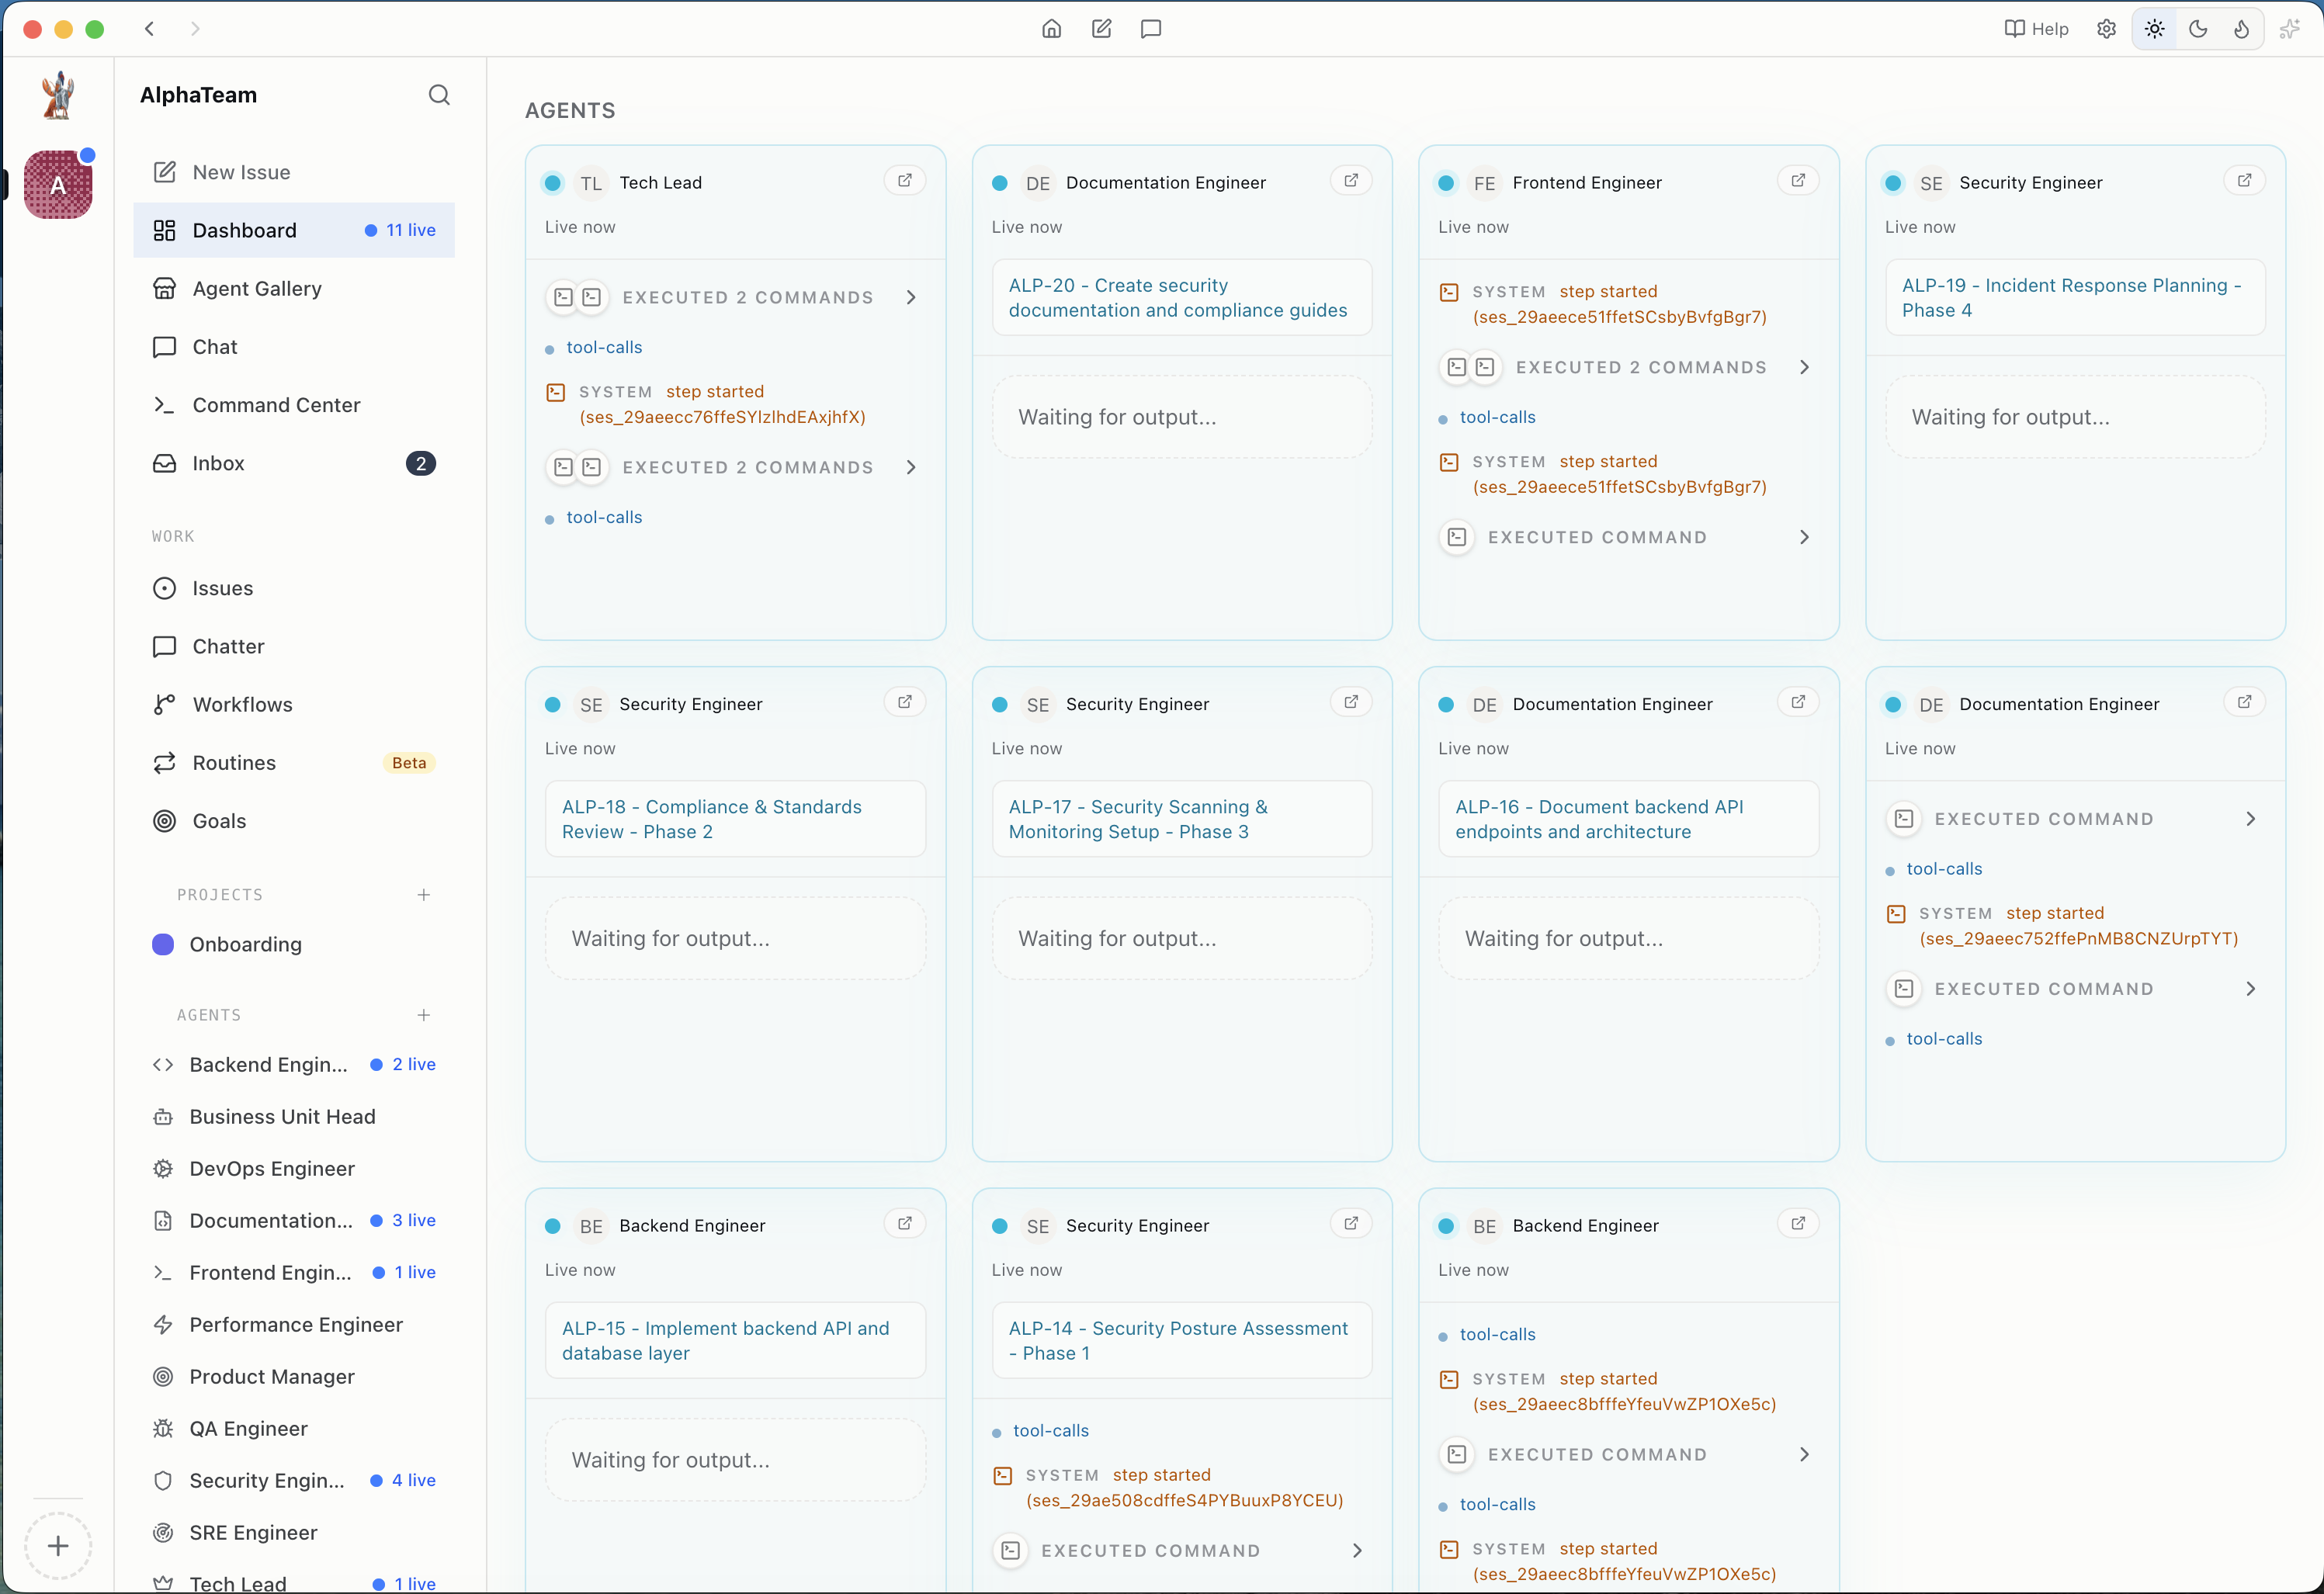Click the home icon in title bar
This screenshot has width=2324, height=1594.
click(x=1051, y=29)
